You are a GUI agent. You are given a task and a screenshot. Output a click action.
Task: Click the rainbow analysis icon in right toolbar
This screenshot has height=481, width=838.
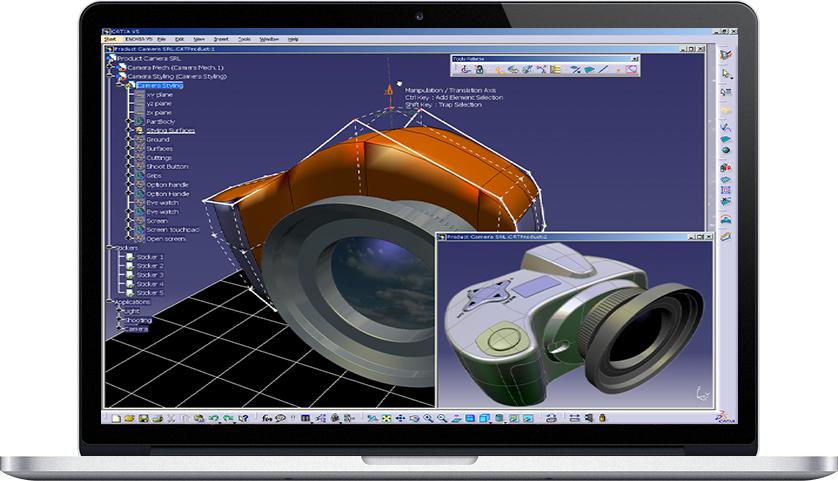click(x=726, y=218)
